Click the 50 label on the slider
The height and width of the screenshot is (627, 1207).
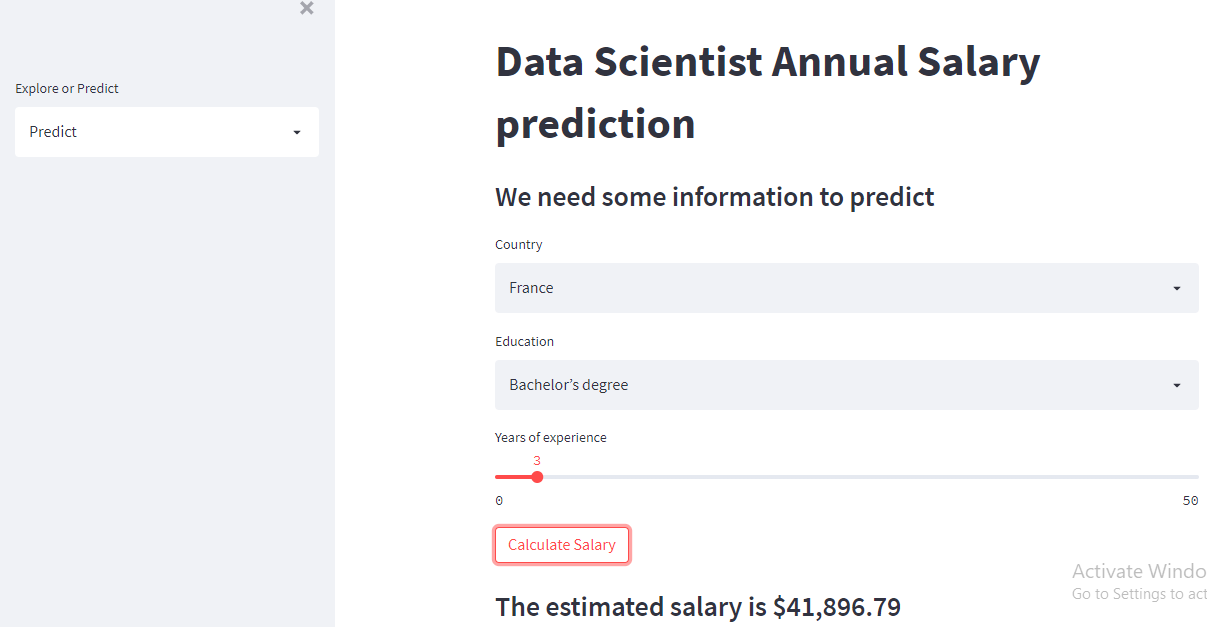[1190, 500]
